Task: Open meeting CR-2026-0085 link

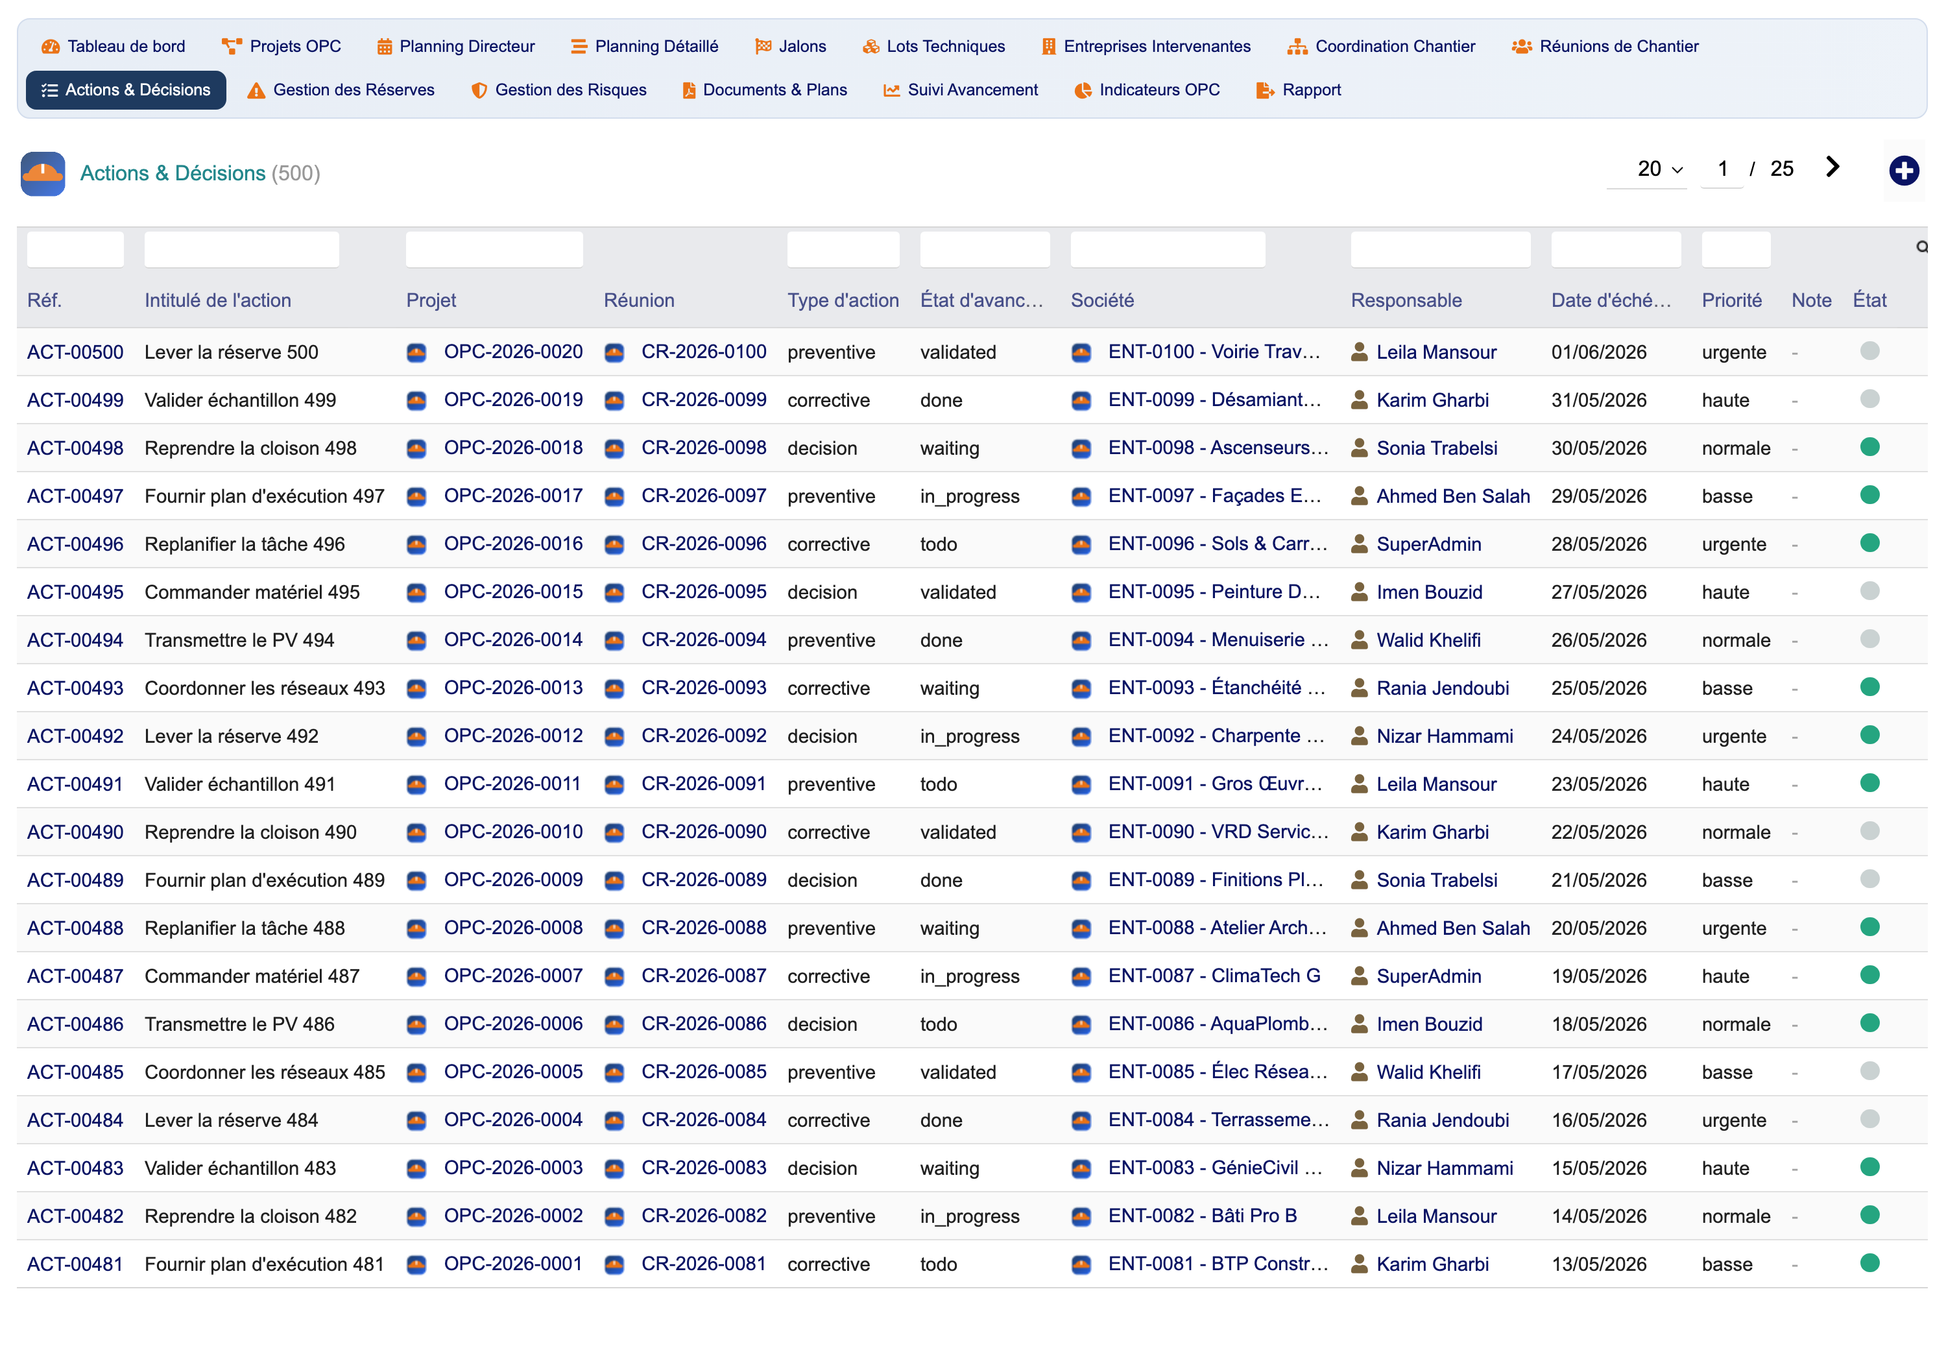Action: [704, 1072]
